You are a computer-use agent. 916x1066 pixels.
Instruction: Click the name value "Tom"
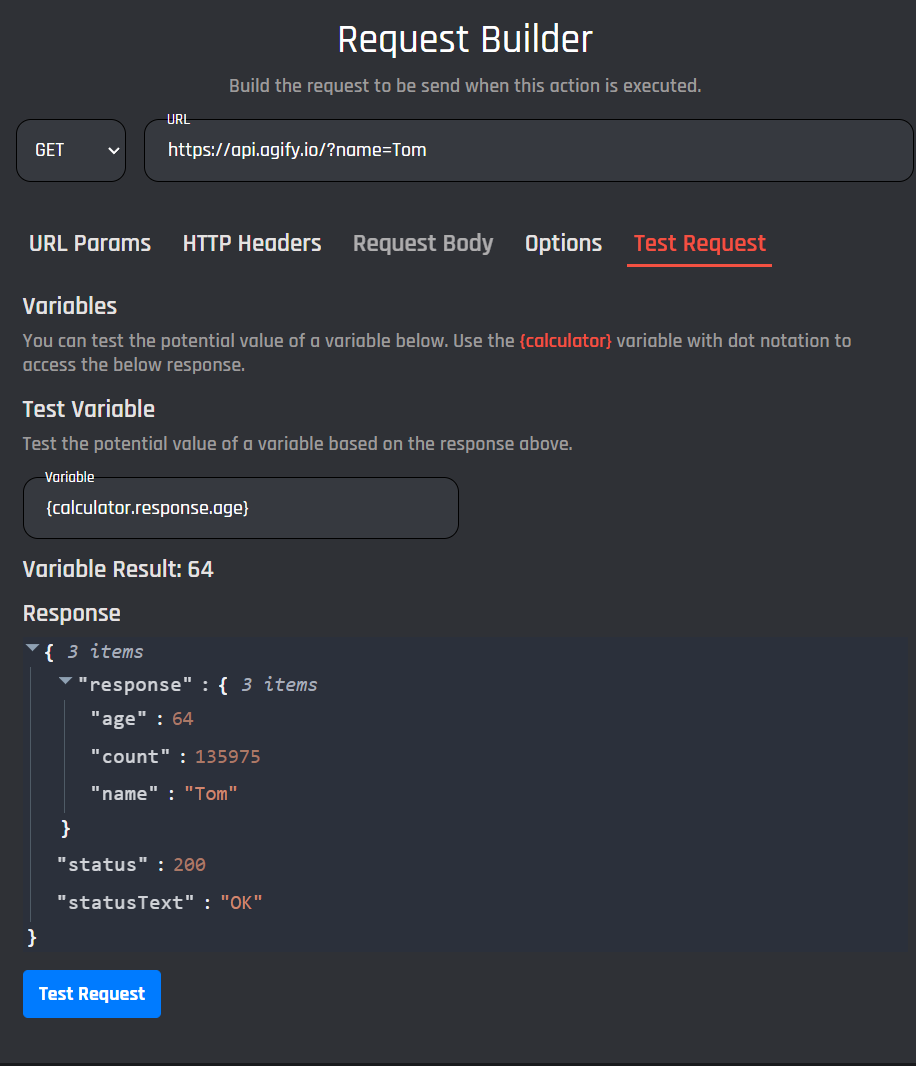(x=211, y=794)
